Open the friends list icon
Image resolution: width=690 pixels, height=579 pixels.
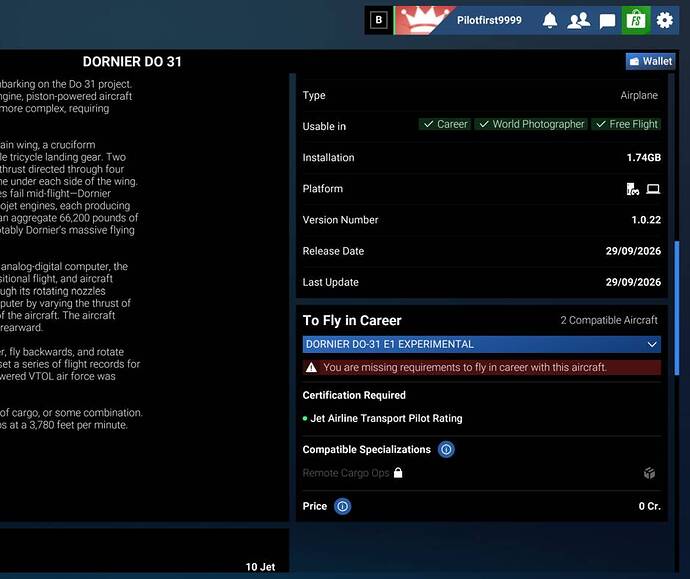(x=578, y=20)
